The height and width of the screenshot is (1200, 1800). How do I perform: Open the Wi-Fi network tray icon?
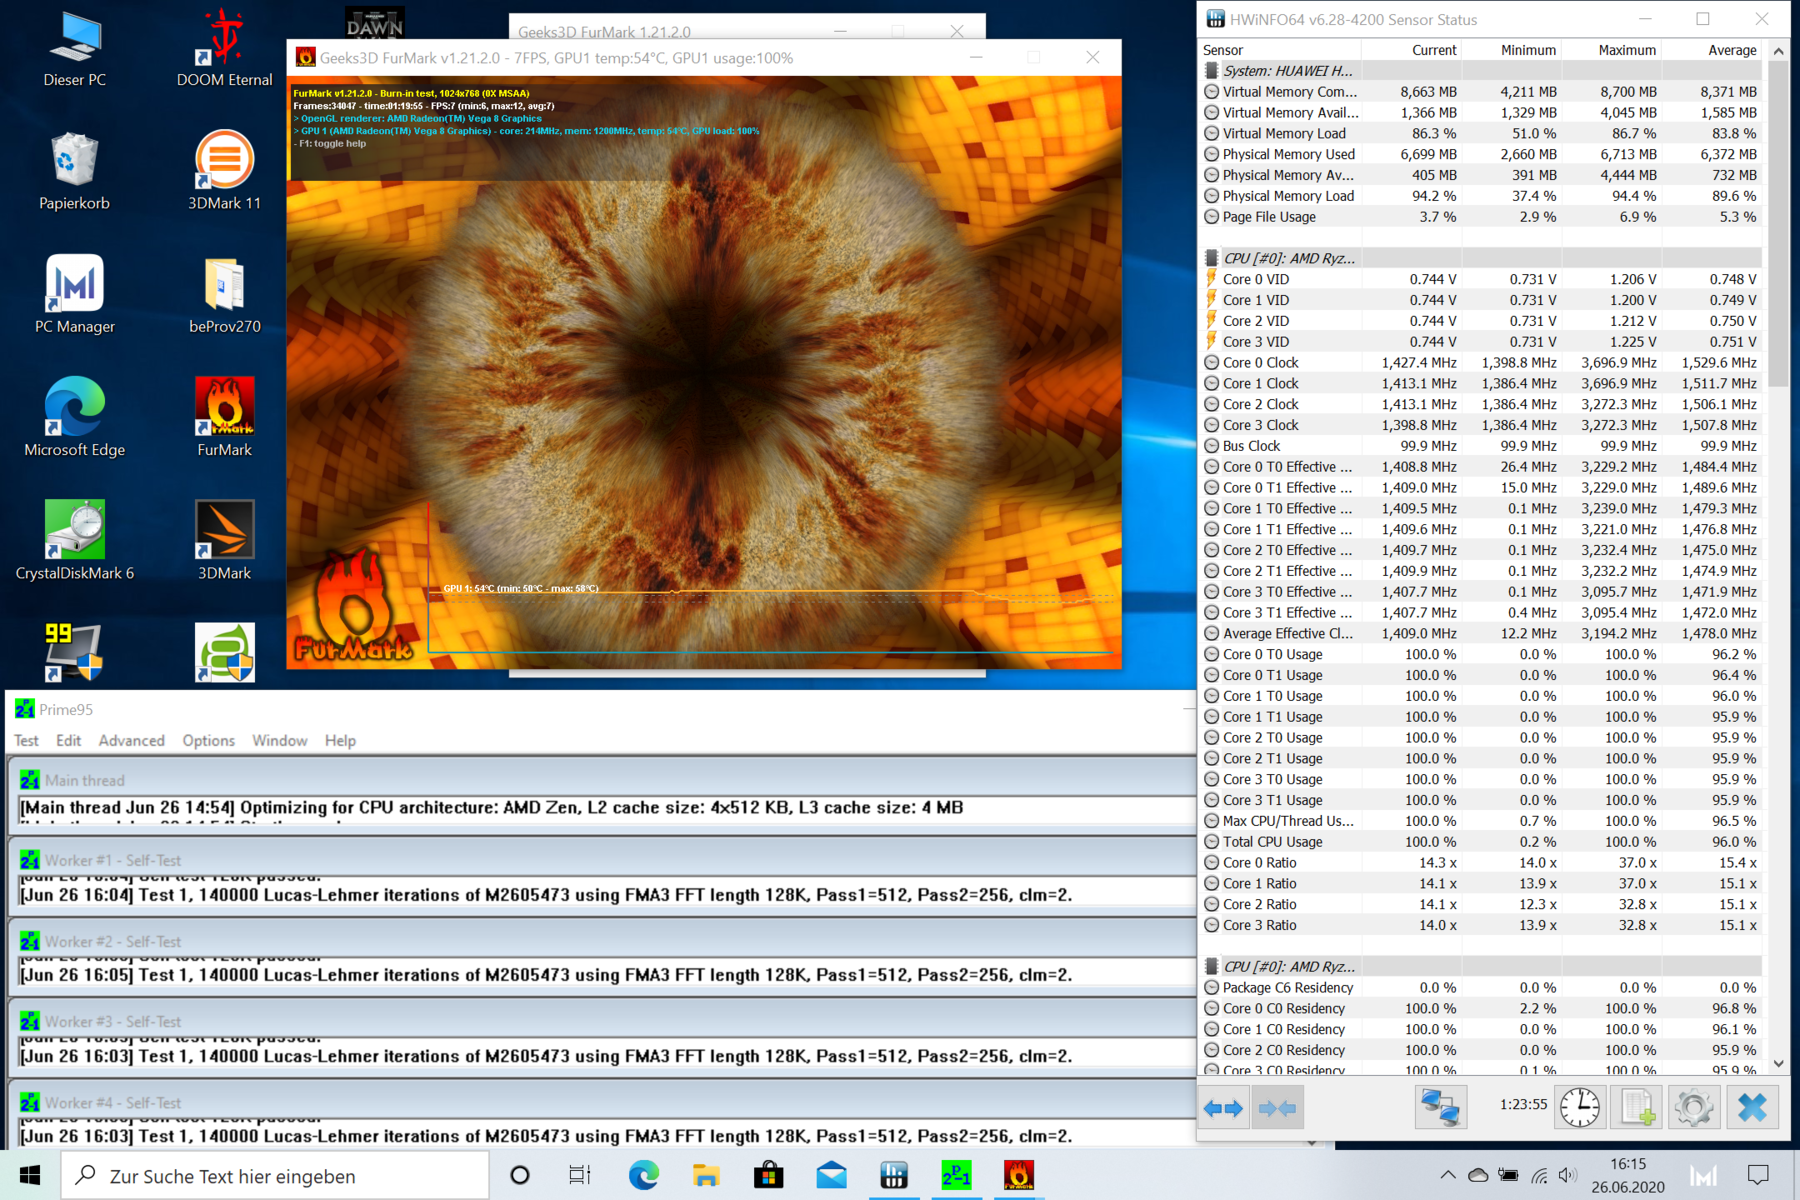coord(1539,1175)
